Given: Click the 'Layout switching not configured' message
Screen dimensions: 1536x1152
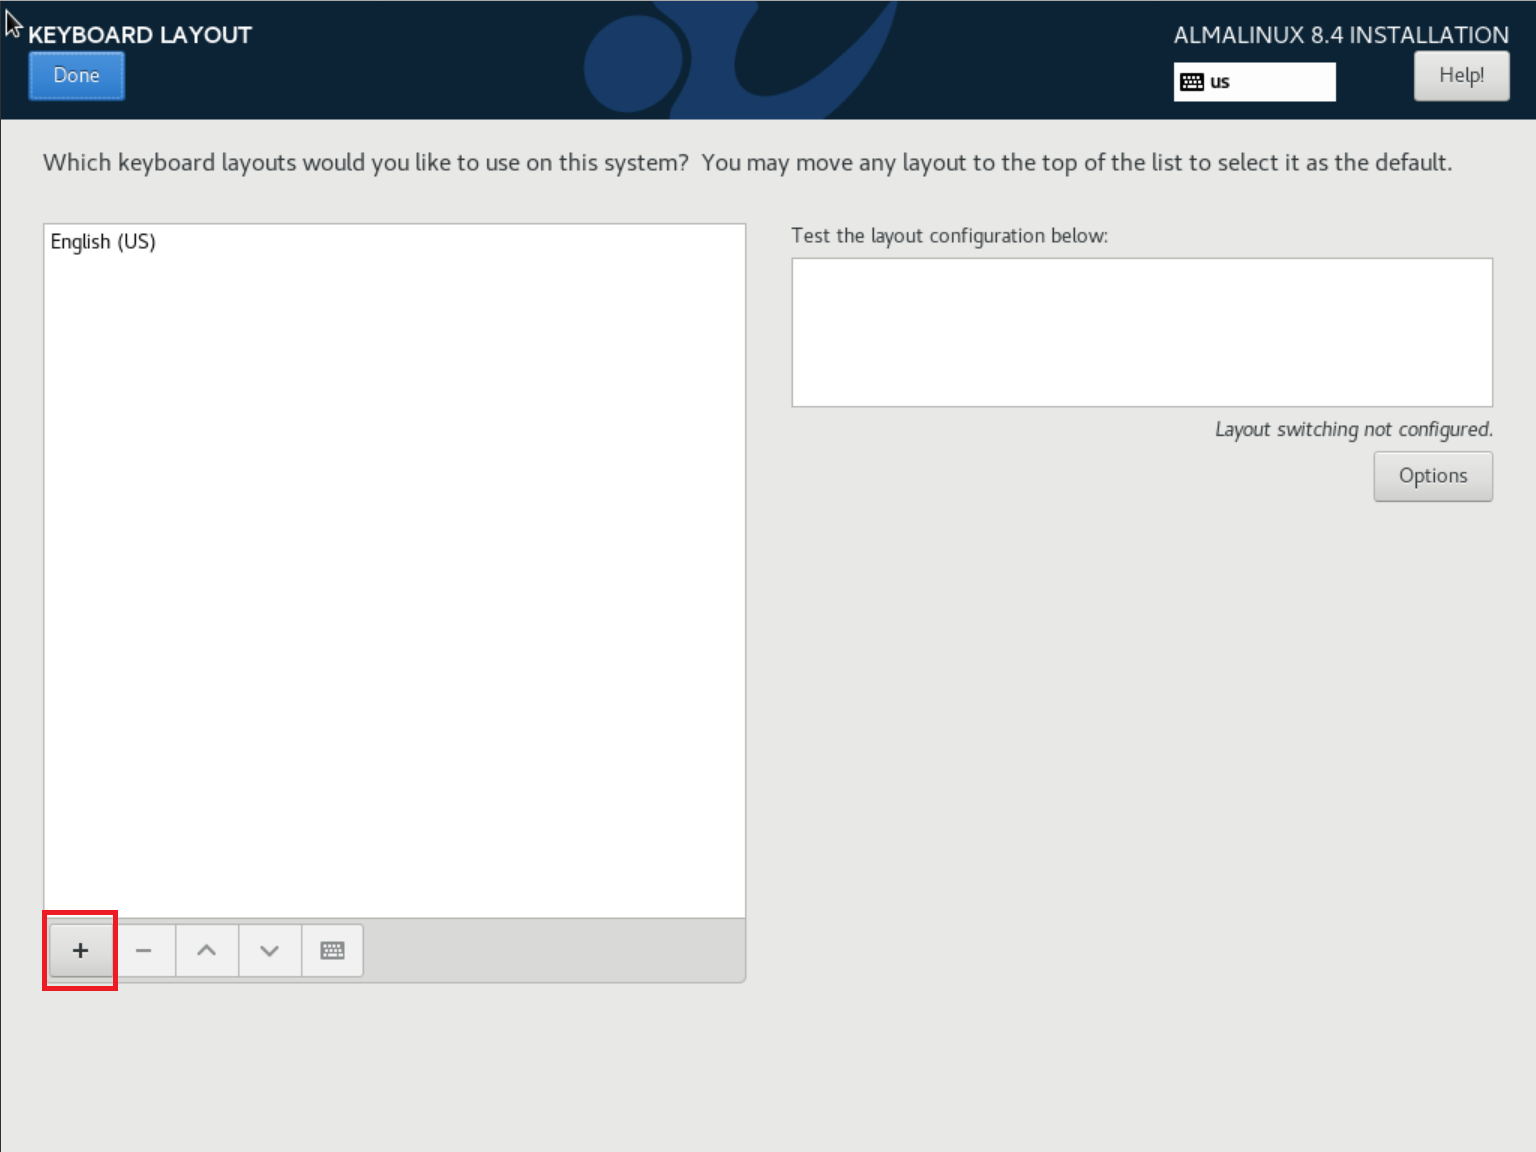Looking at the screenshot, I should point(1353,430).
